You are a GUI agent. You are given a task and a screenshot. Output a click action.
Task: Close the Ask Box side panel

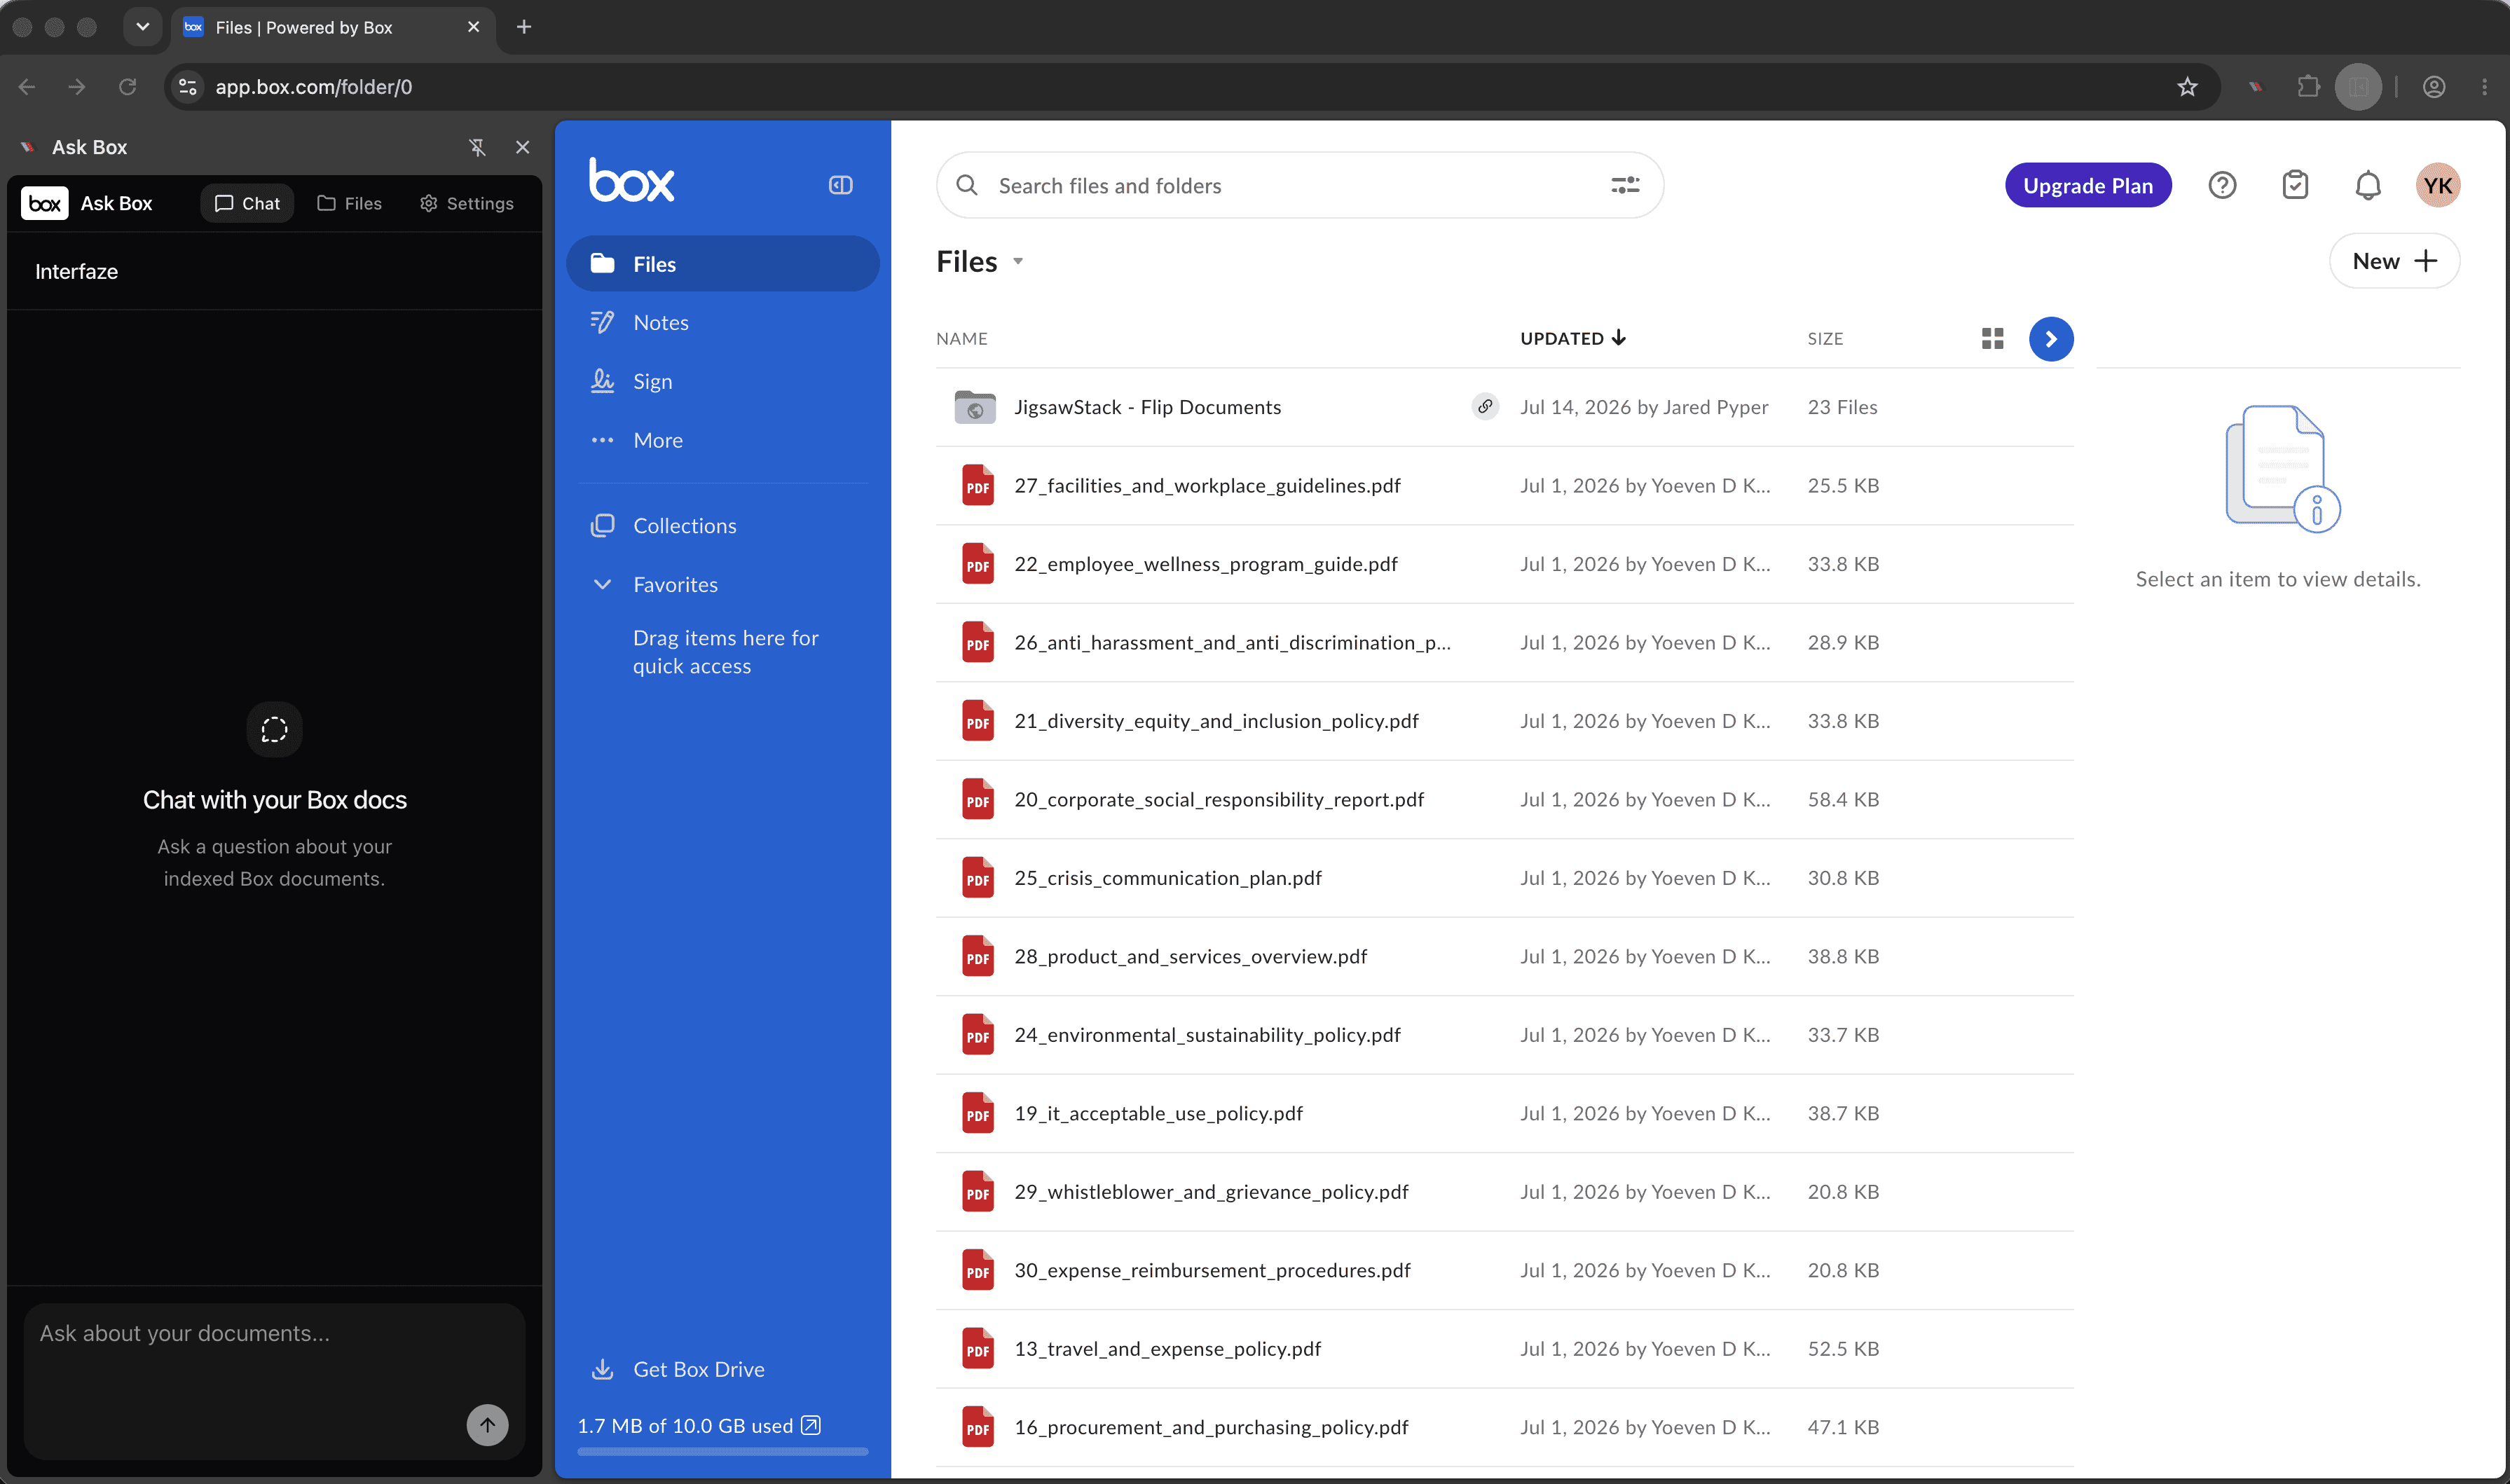[x=522, y=147]
